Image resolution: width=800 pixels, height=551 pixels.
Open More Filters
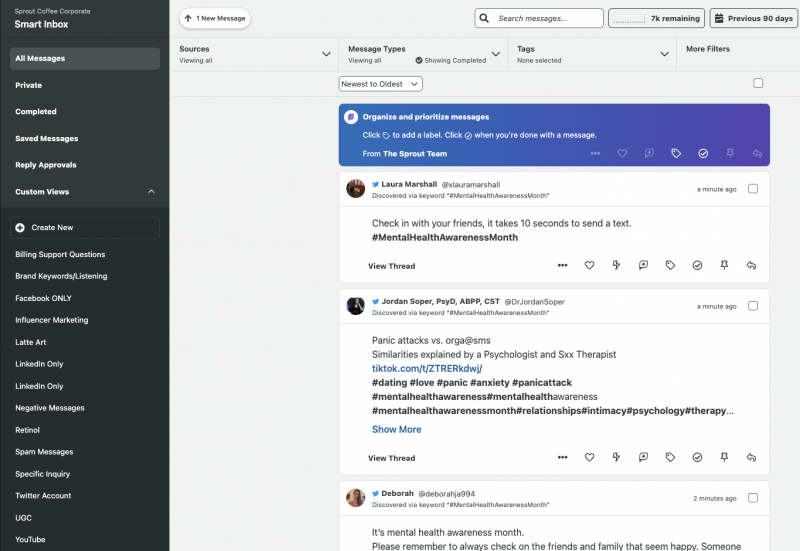coord(708,49)
